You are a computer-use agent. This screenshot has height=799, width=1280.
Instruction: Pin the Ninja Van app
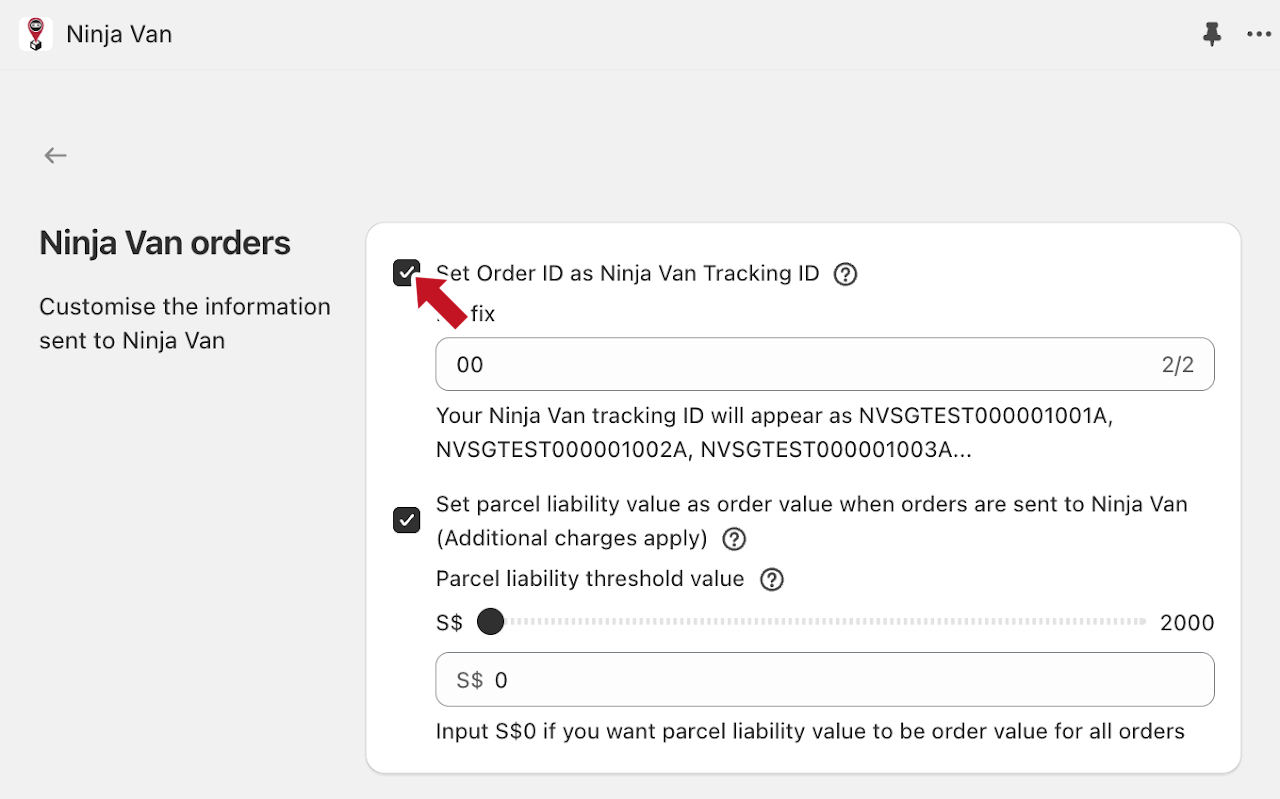coord(1212,35)
